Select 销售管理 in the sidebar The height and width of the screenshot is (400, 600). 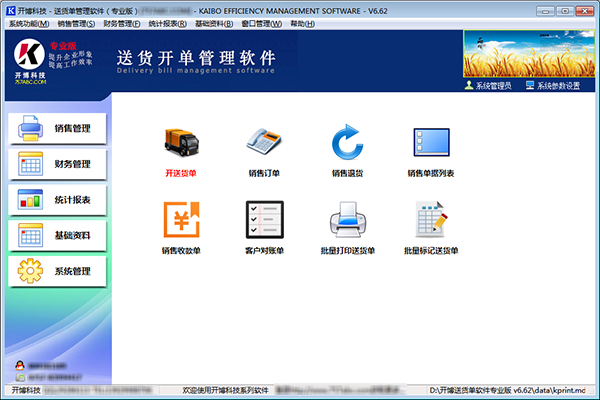pos(56,128)
